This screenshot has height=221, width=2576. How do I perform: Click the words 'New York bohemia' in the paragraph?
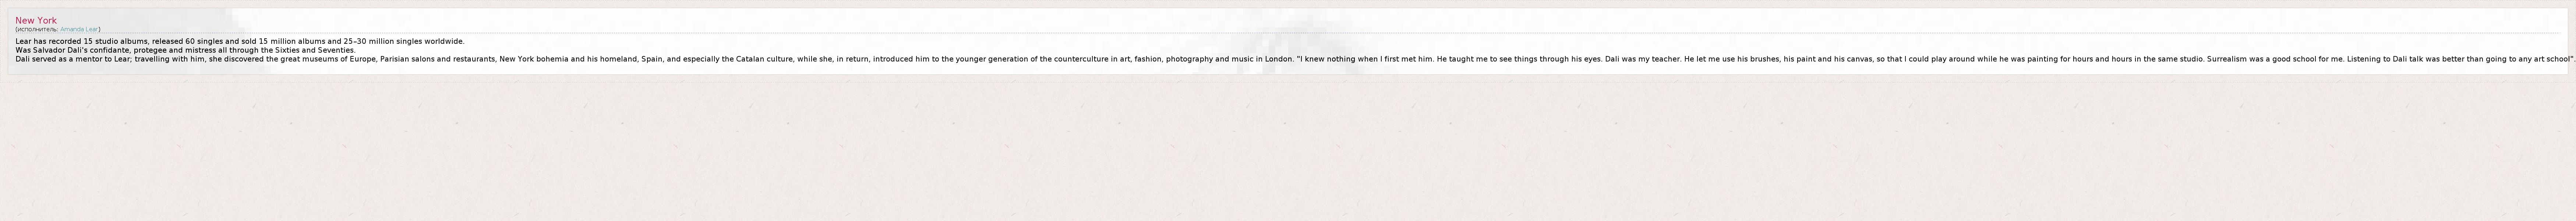coord(533,59)
